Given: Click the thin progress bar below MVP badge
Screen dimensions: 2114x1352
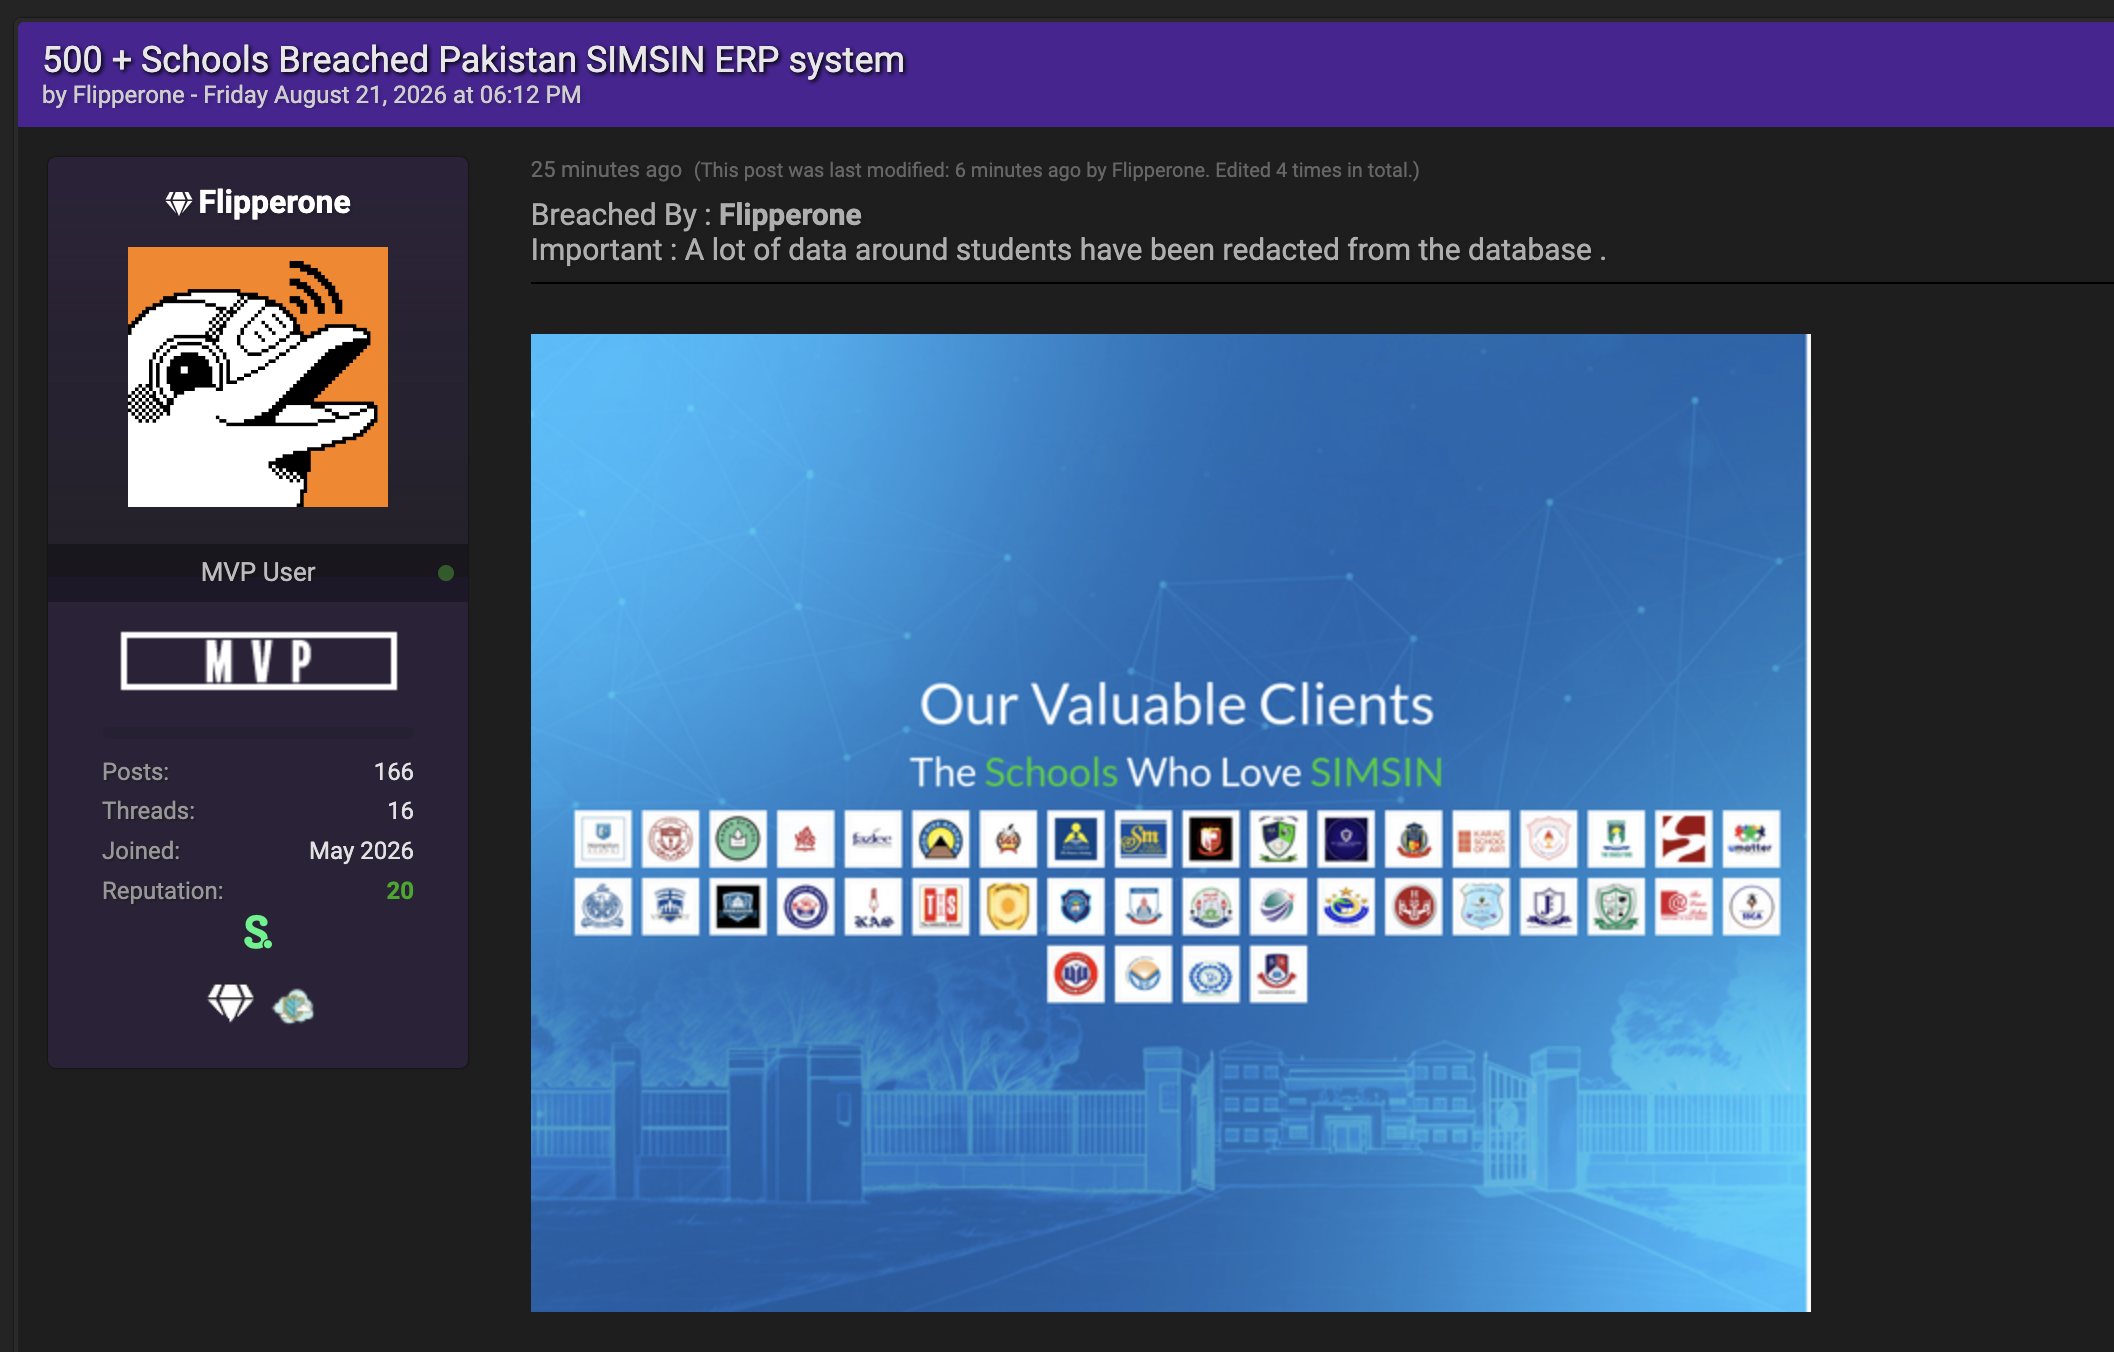Looking at the screenshot, I should pyautogui.click(x=258, y=732).
